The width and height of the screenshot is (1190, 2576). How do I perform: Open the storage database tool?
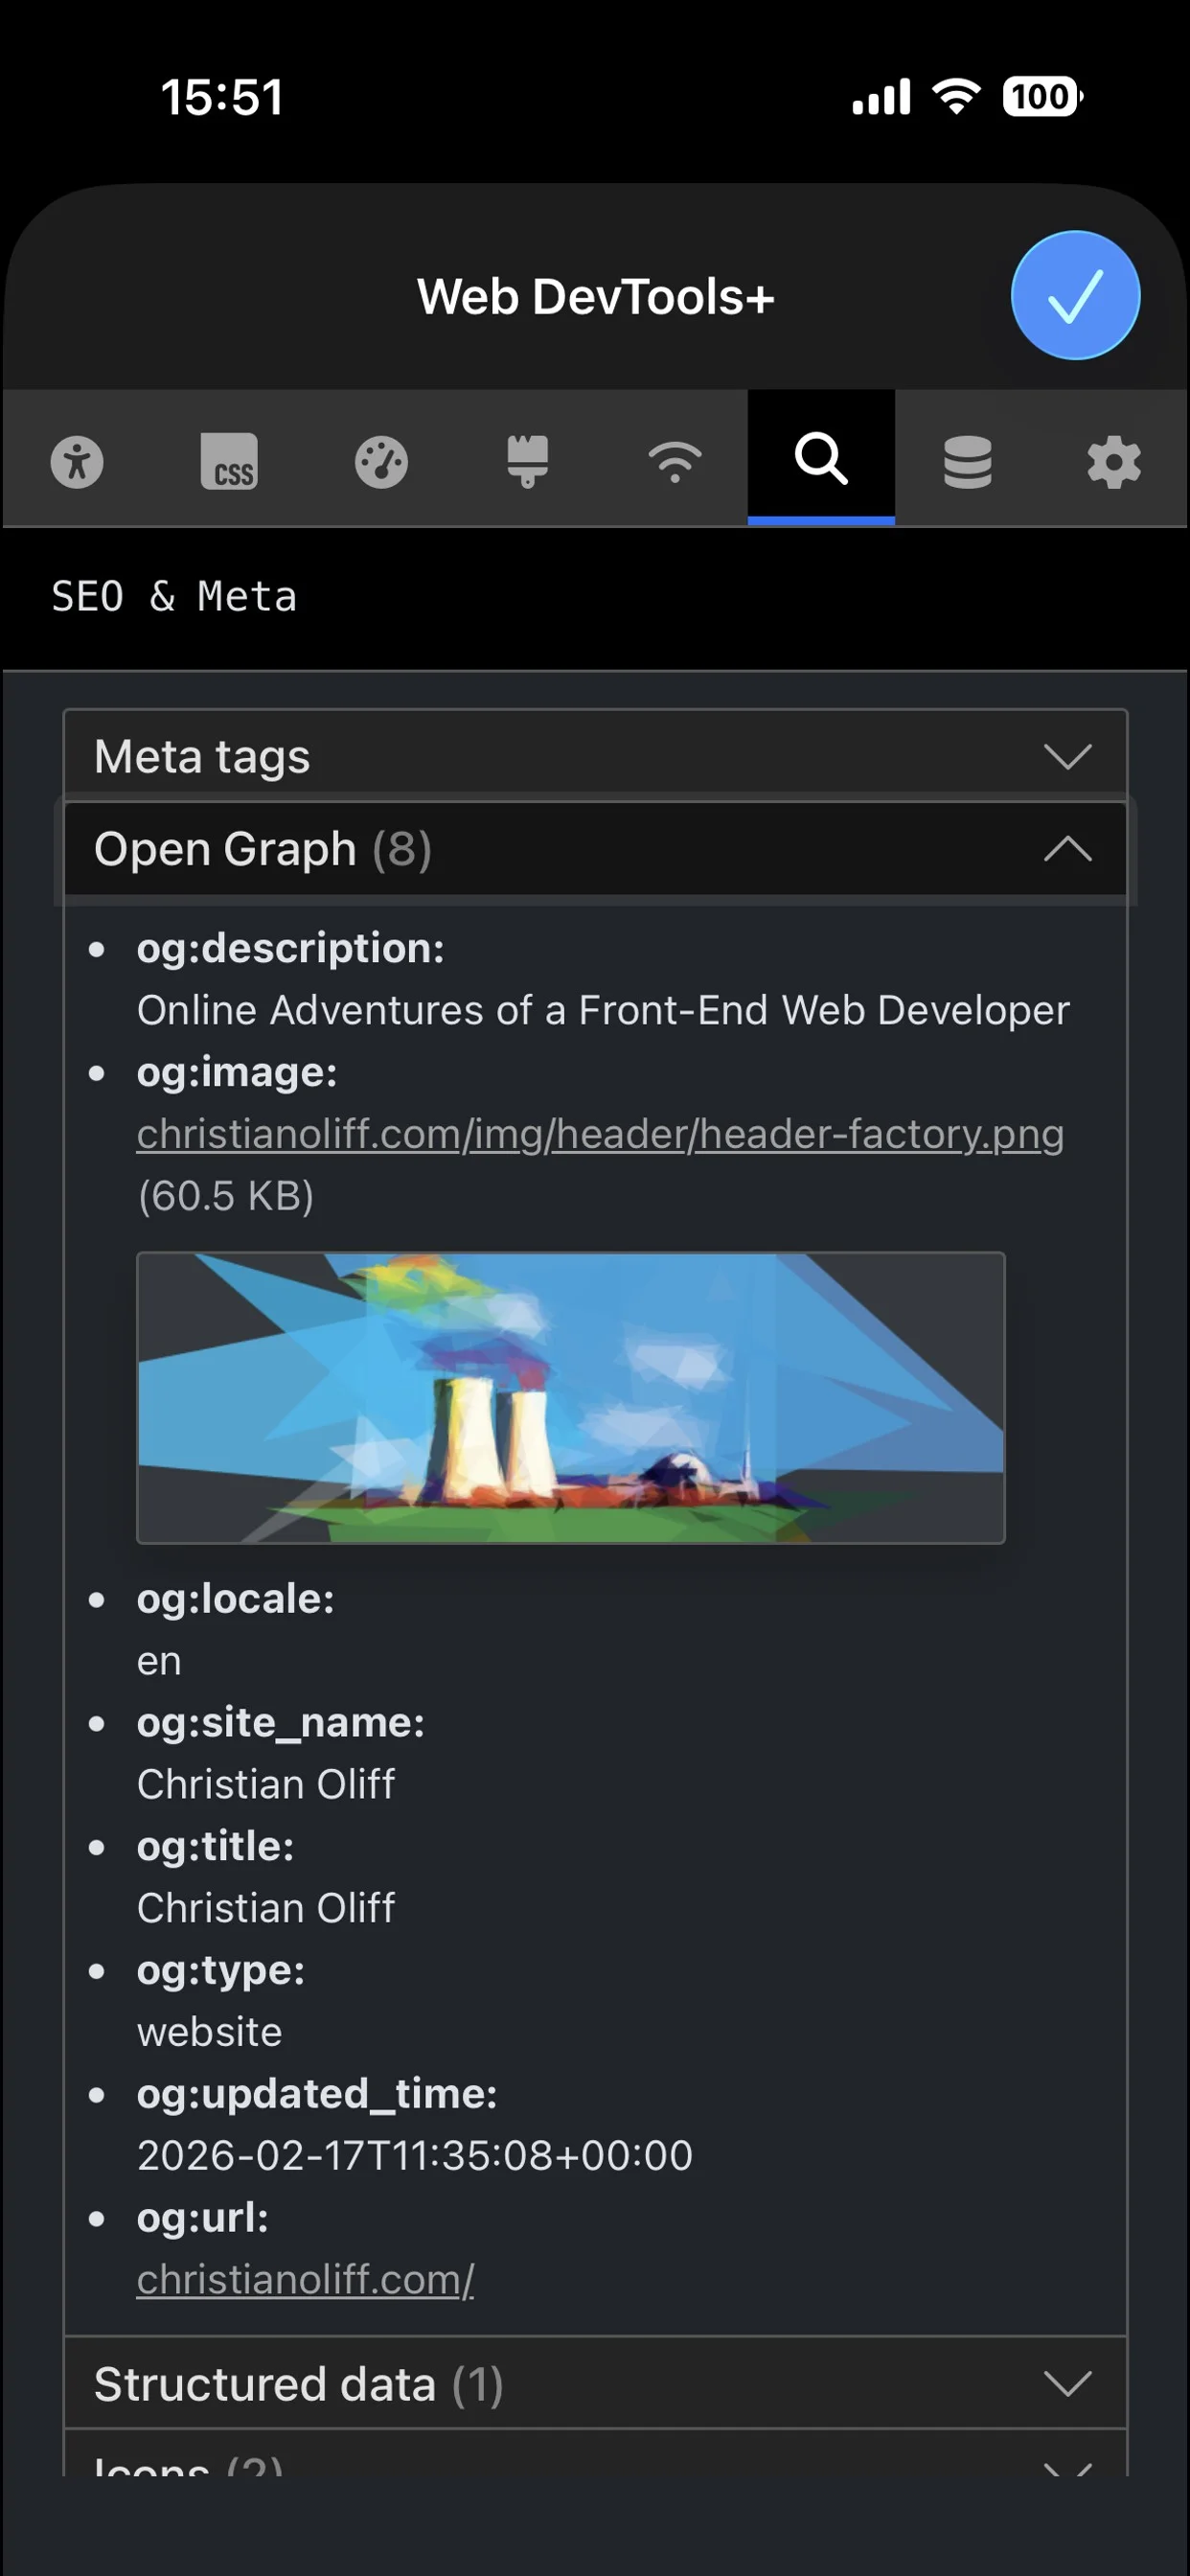(x=967, y=461)
